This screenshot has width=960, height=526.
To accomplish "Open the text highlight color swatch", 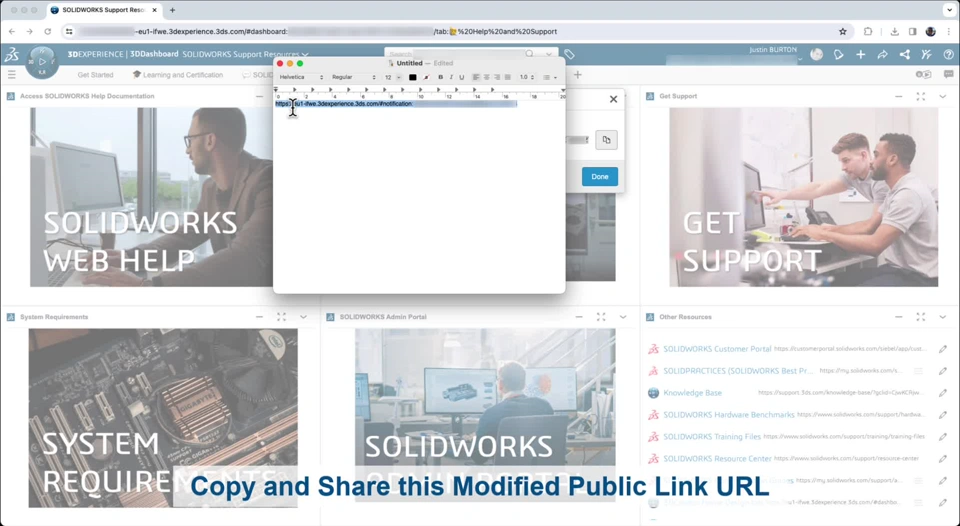I will click(426, 77).
